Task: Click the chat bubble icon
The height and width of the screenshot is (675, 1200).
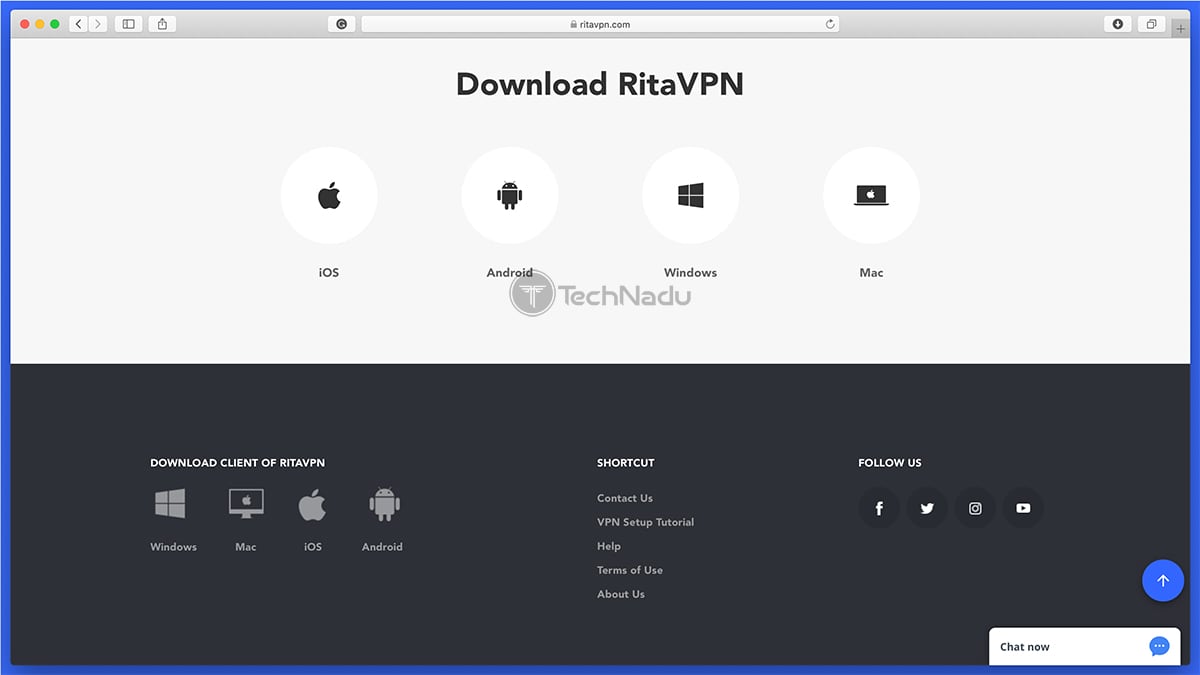Action: (x=1159, y=647)
